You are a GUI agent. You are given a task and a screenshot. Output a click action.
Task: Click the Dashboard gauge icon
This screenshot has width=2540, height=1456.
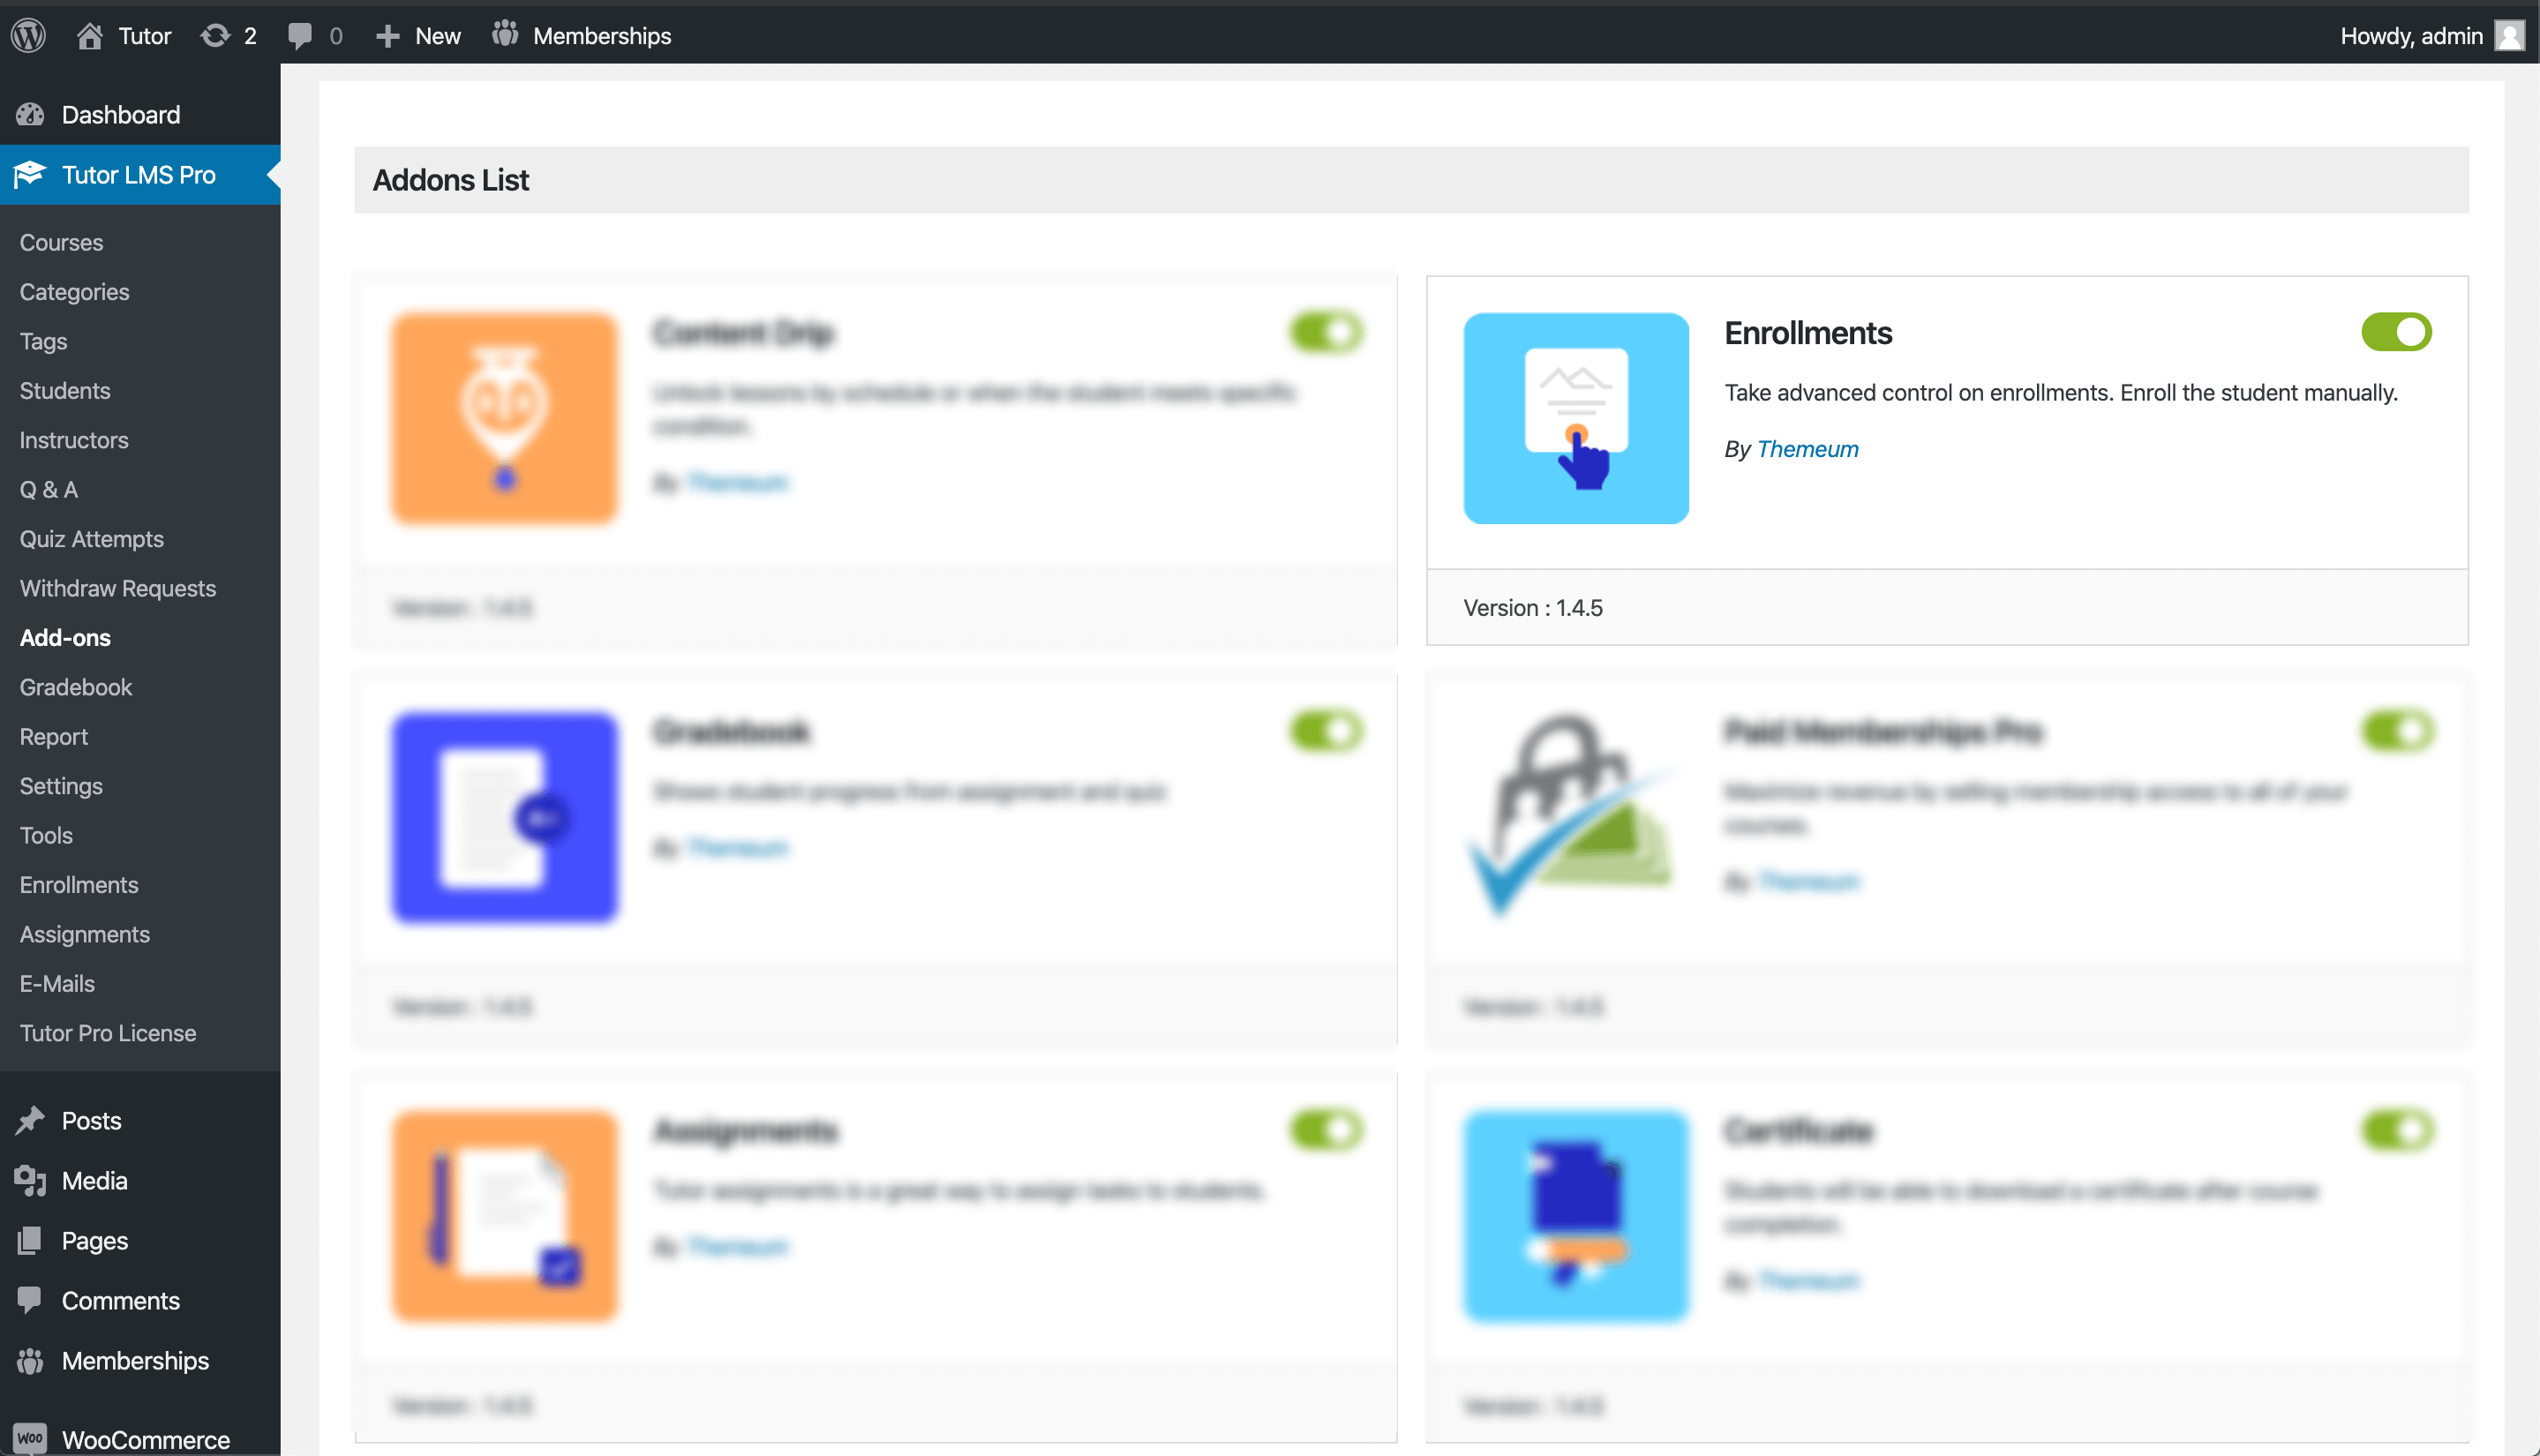pos(30,114)
